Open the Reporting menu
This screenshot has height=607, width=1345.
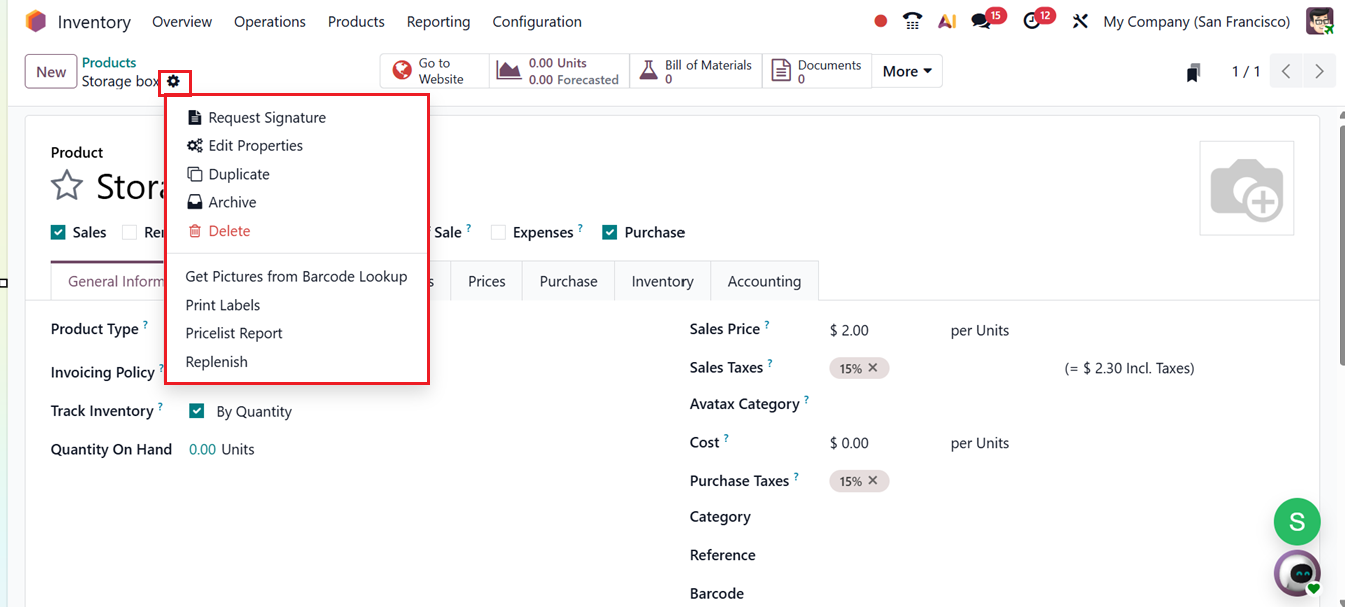[438, 21]
